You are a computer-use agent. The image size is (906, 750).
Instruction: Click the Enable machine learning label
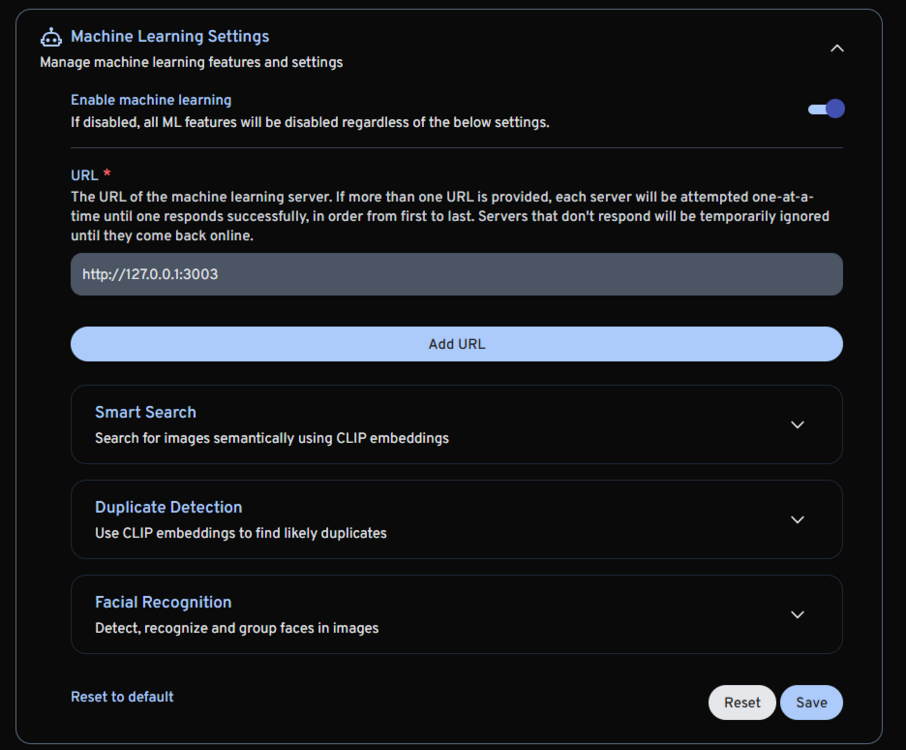[x=151, y=100]
